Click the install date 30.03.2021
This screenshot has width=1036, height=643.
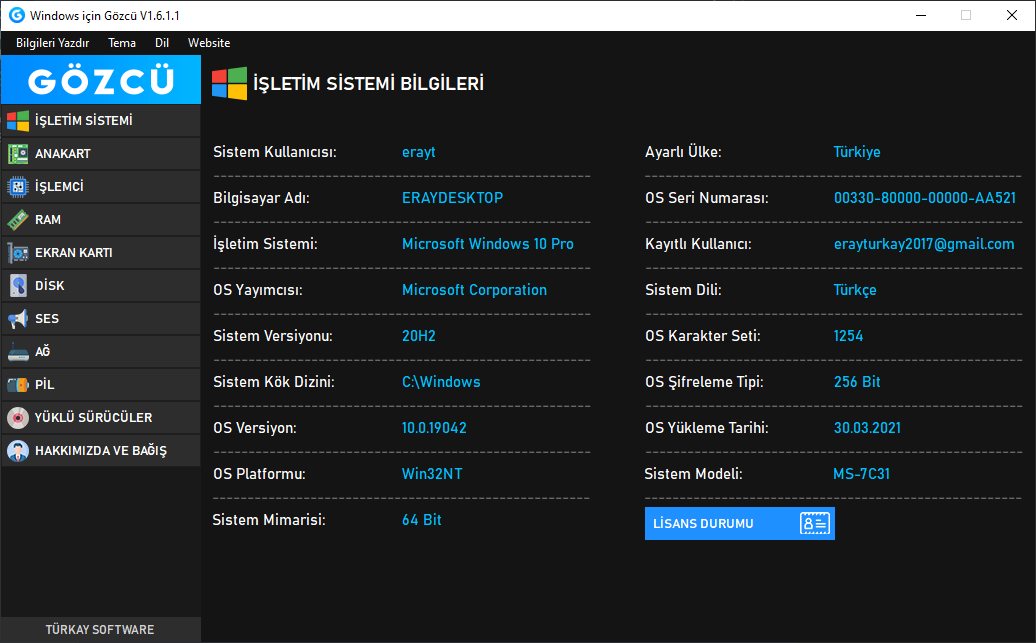click(x=867, y=428)
